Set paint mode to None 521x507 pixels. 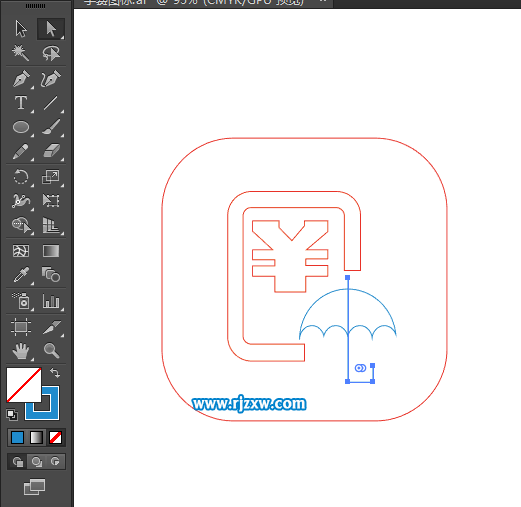click(x=55, y=437)
